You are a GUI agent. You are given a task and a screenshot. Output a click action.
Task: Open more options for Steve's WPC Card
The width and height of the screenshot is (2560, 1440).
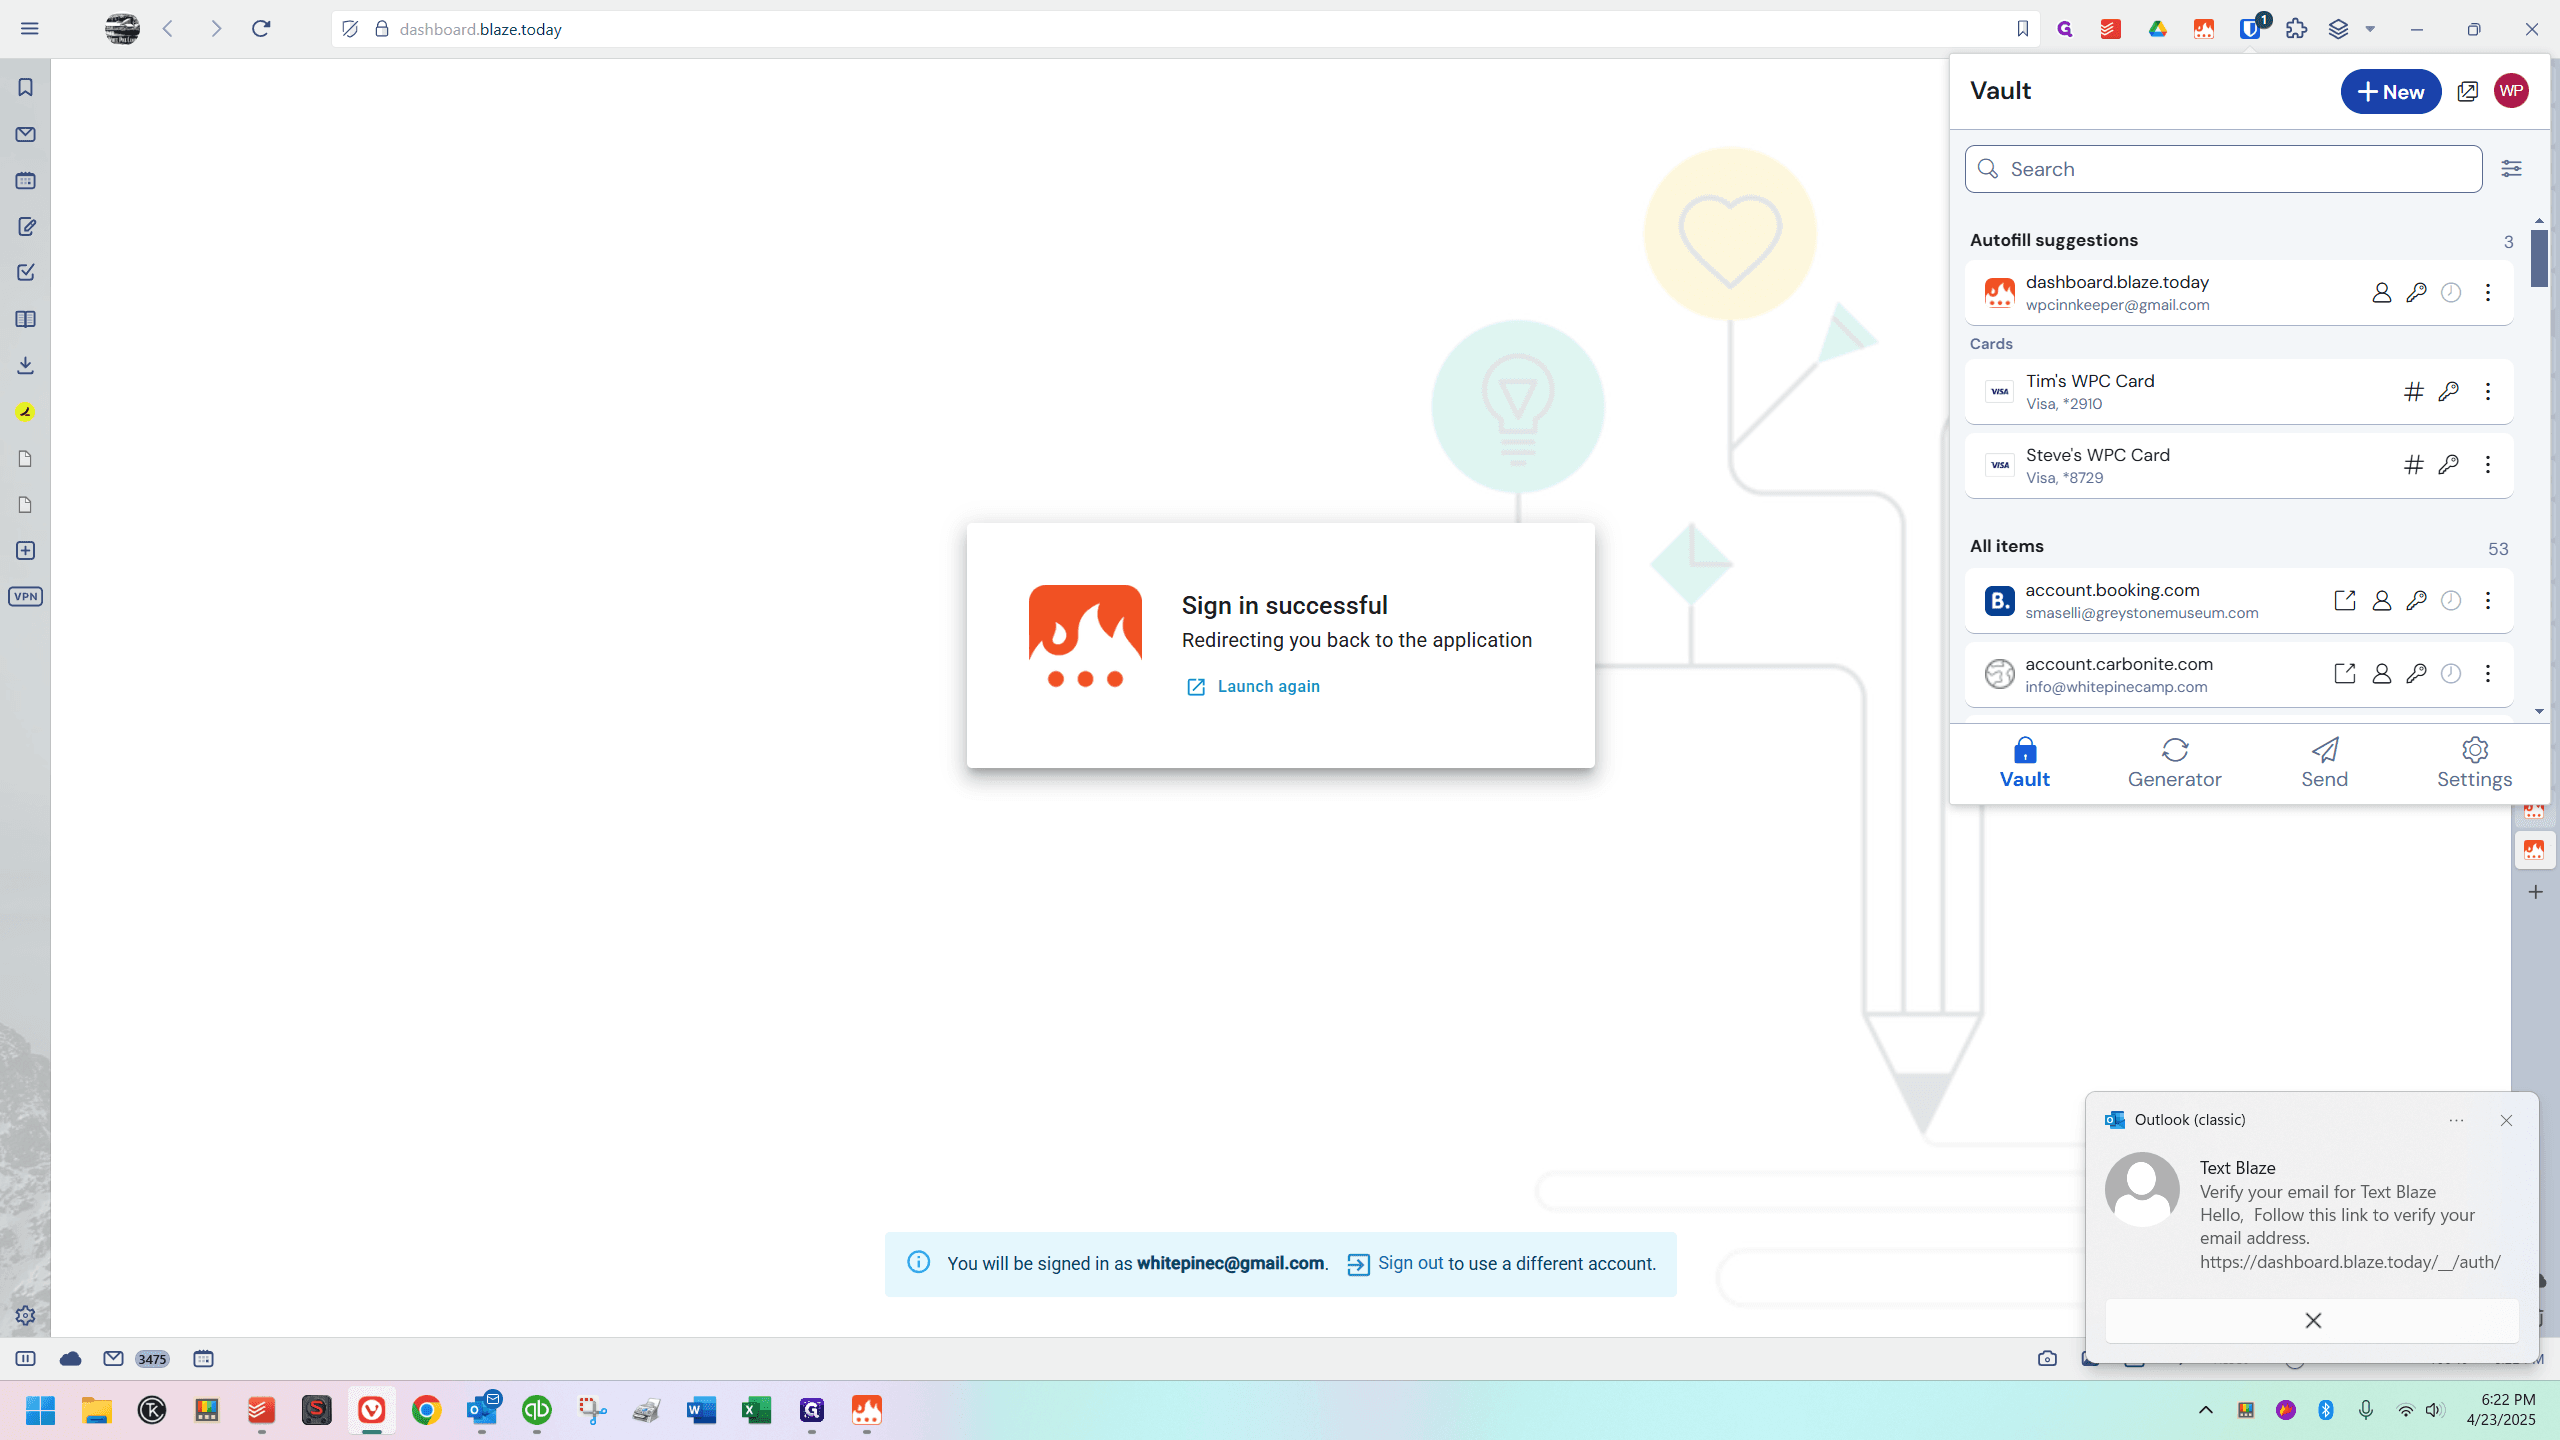(2488, 465)
